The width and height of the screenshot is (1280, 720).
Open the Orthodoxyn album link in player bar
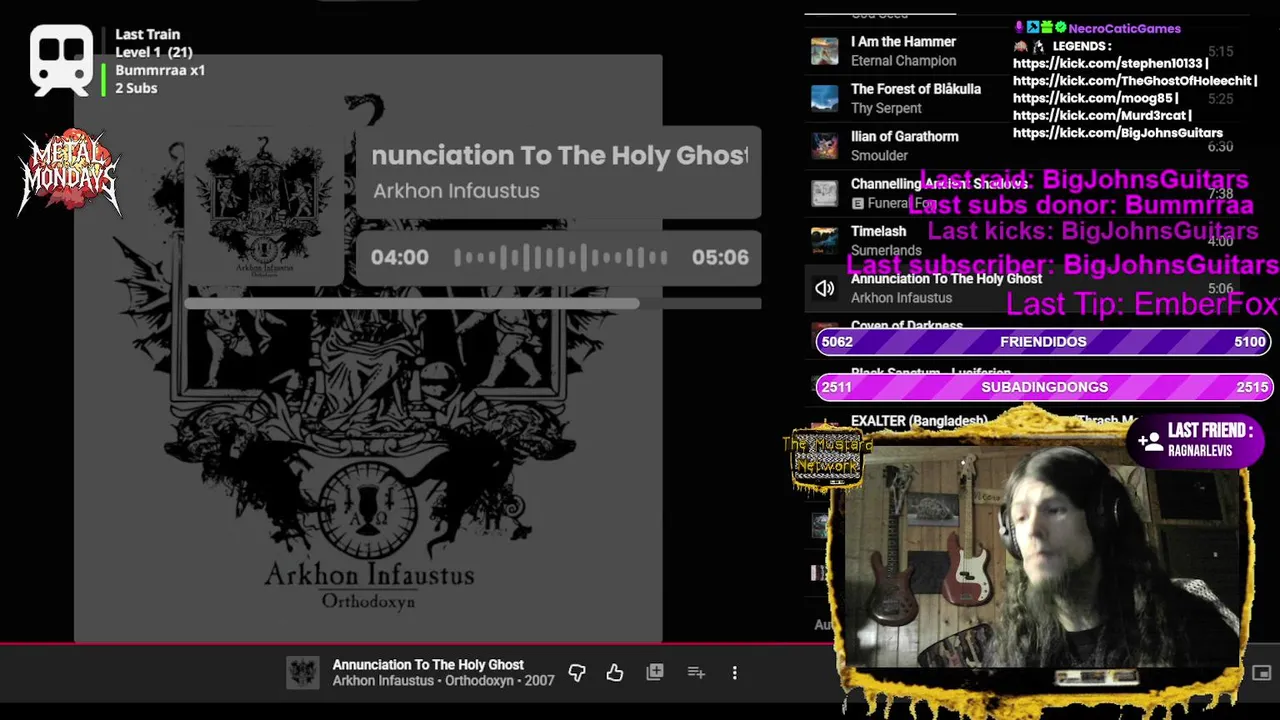click(480, 681)
